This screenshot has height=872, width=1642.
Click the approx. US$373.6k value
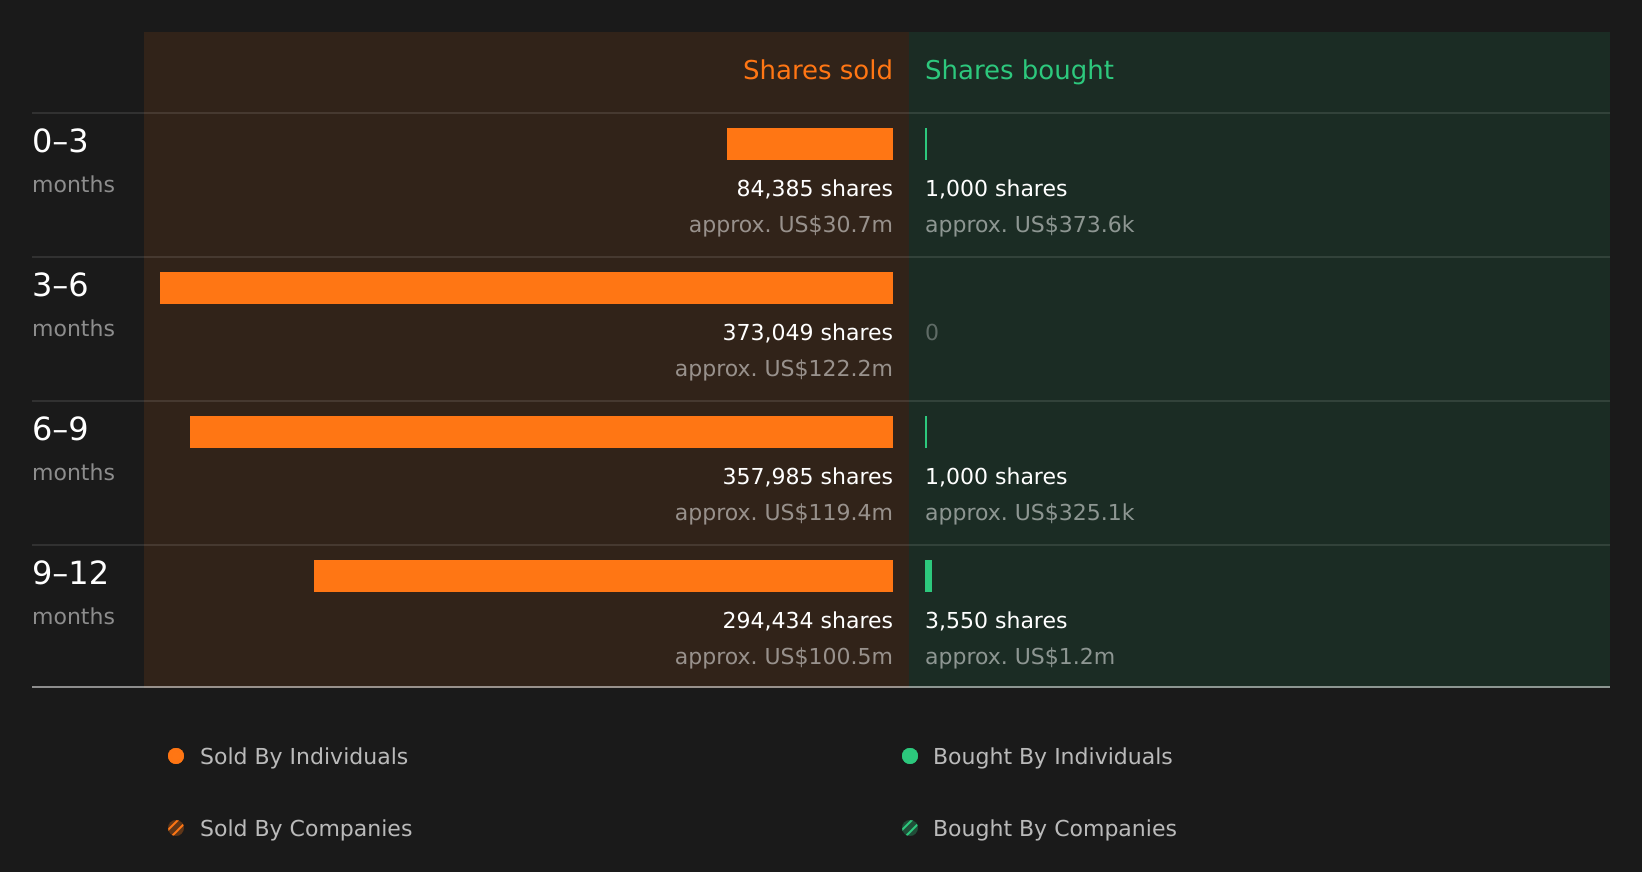coord(1030,225)
